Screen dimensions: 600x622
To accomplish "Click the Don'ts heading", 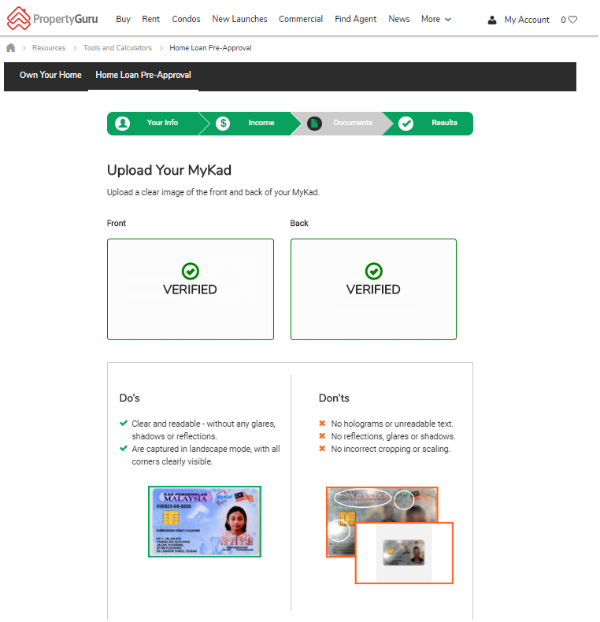I will coord(334,398).
